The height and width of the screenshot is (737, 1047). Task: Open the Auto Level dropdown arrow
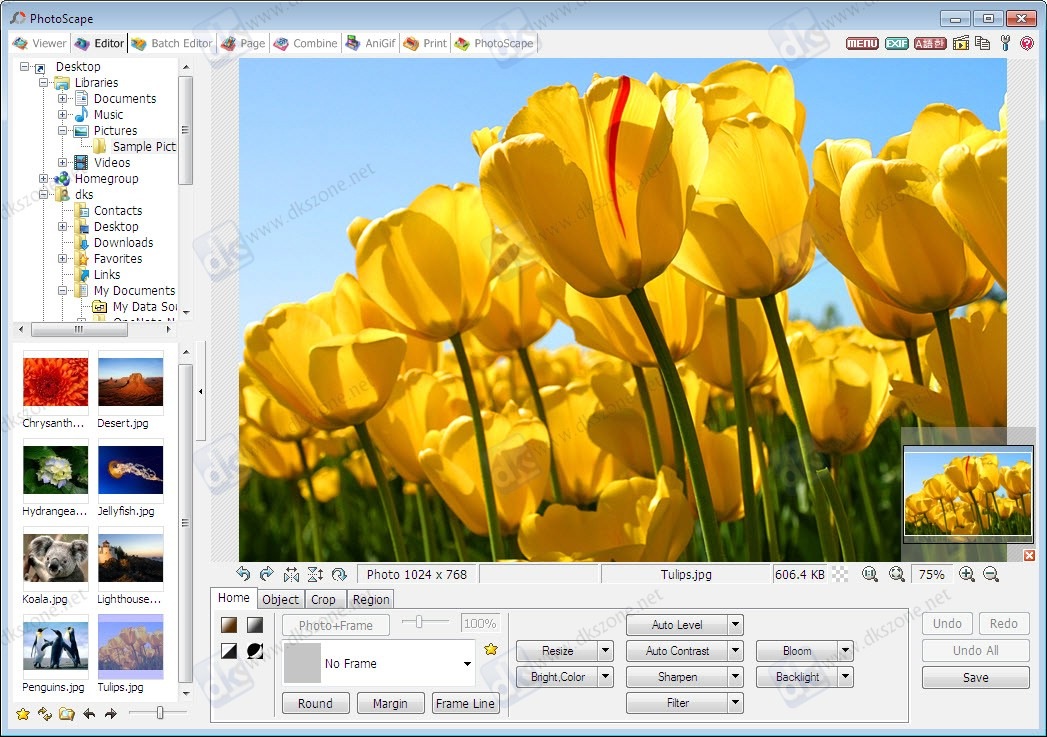click(735, 625)
